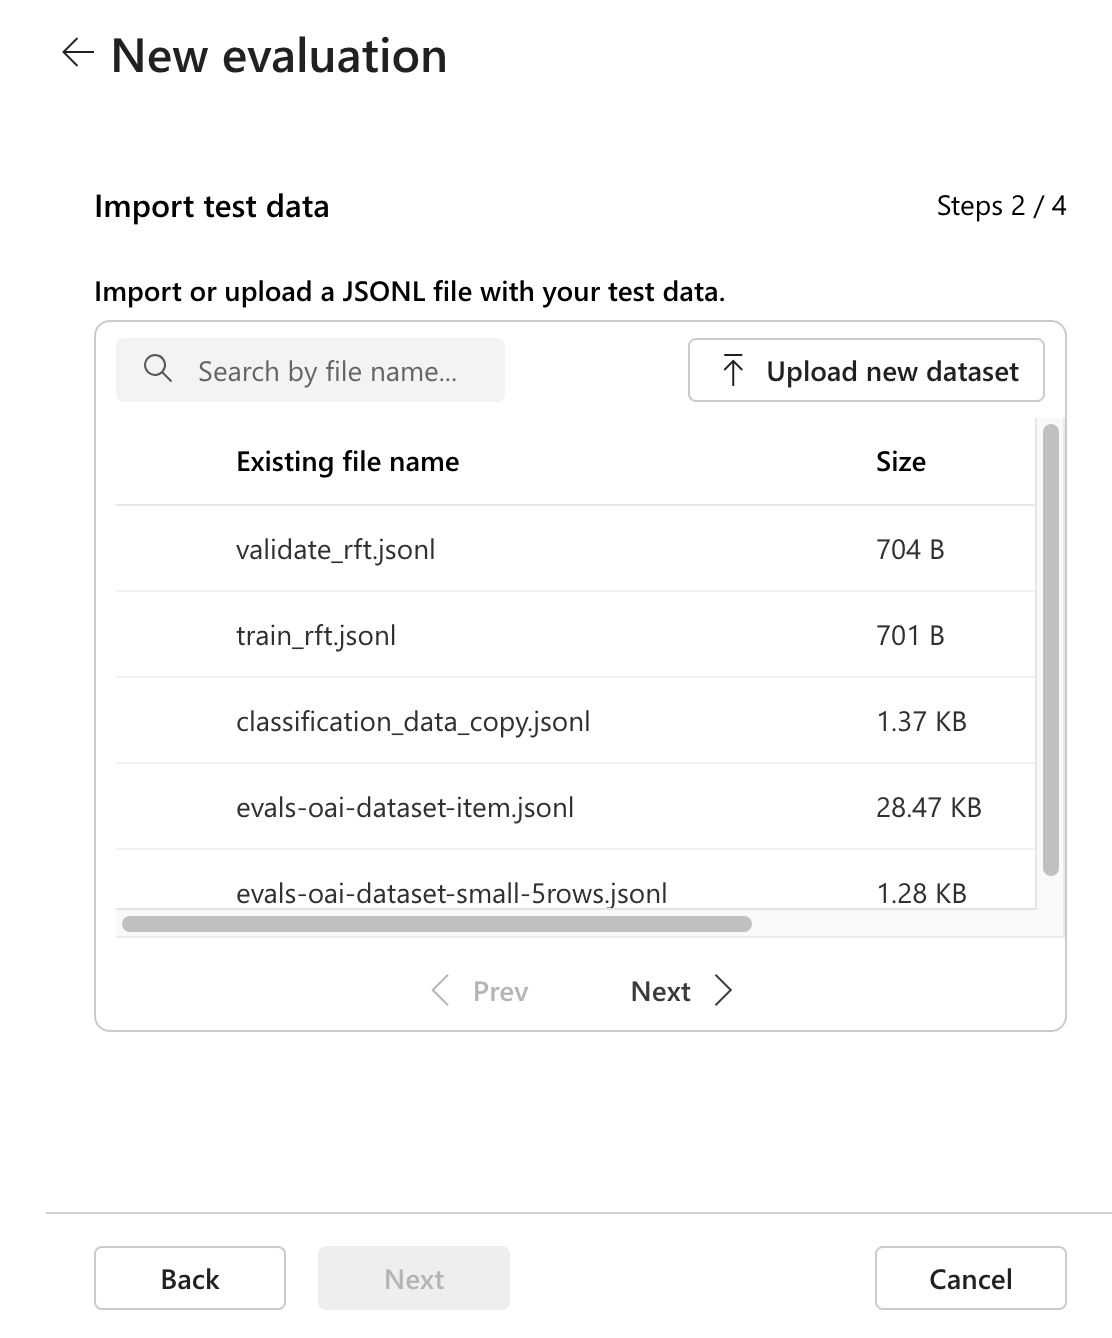Image resolution: width=1112 pixels, height=1338 pixels.
Task: Click the magnifier search icon
Action: point(157,369)
